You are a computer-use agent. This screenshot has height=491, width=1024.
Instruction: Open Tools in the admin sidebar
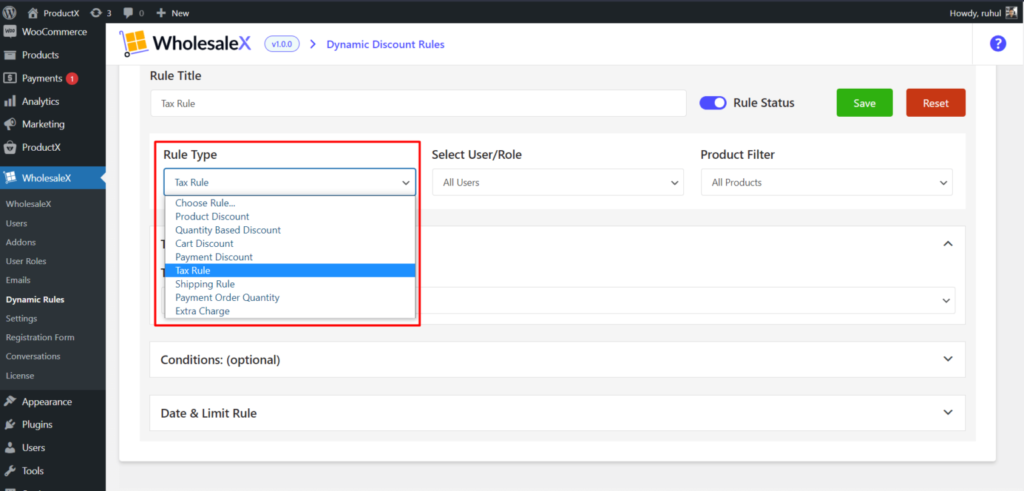point(52,471)
